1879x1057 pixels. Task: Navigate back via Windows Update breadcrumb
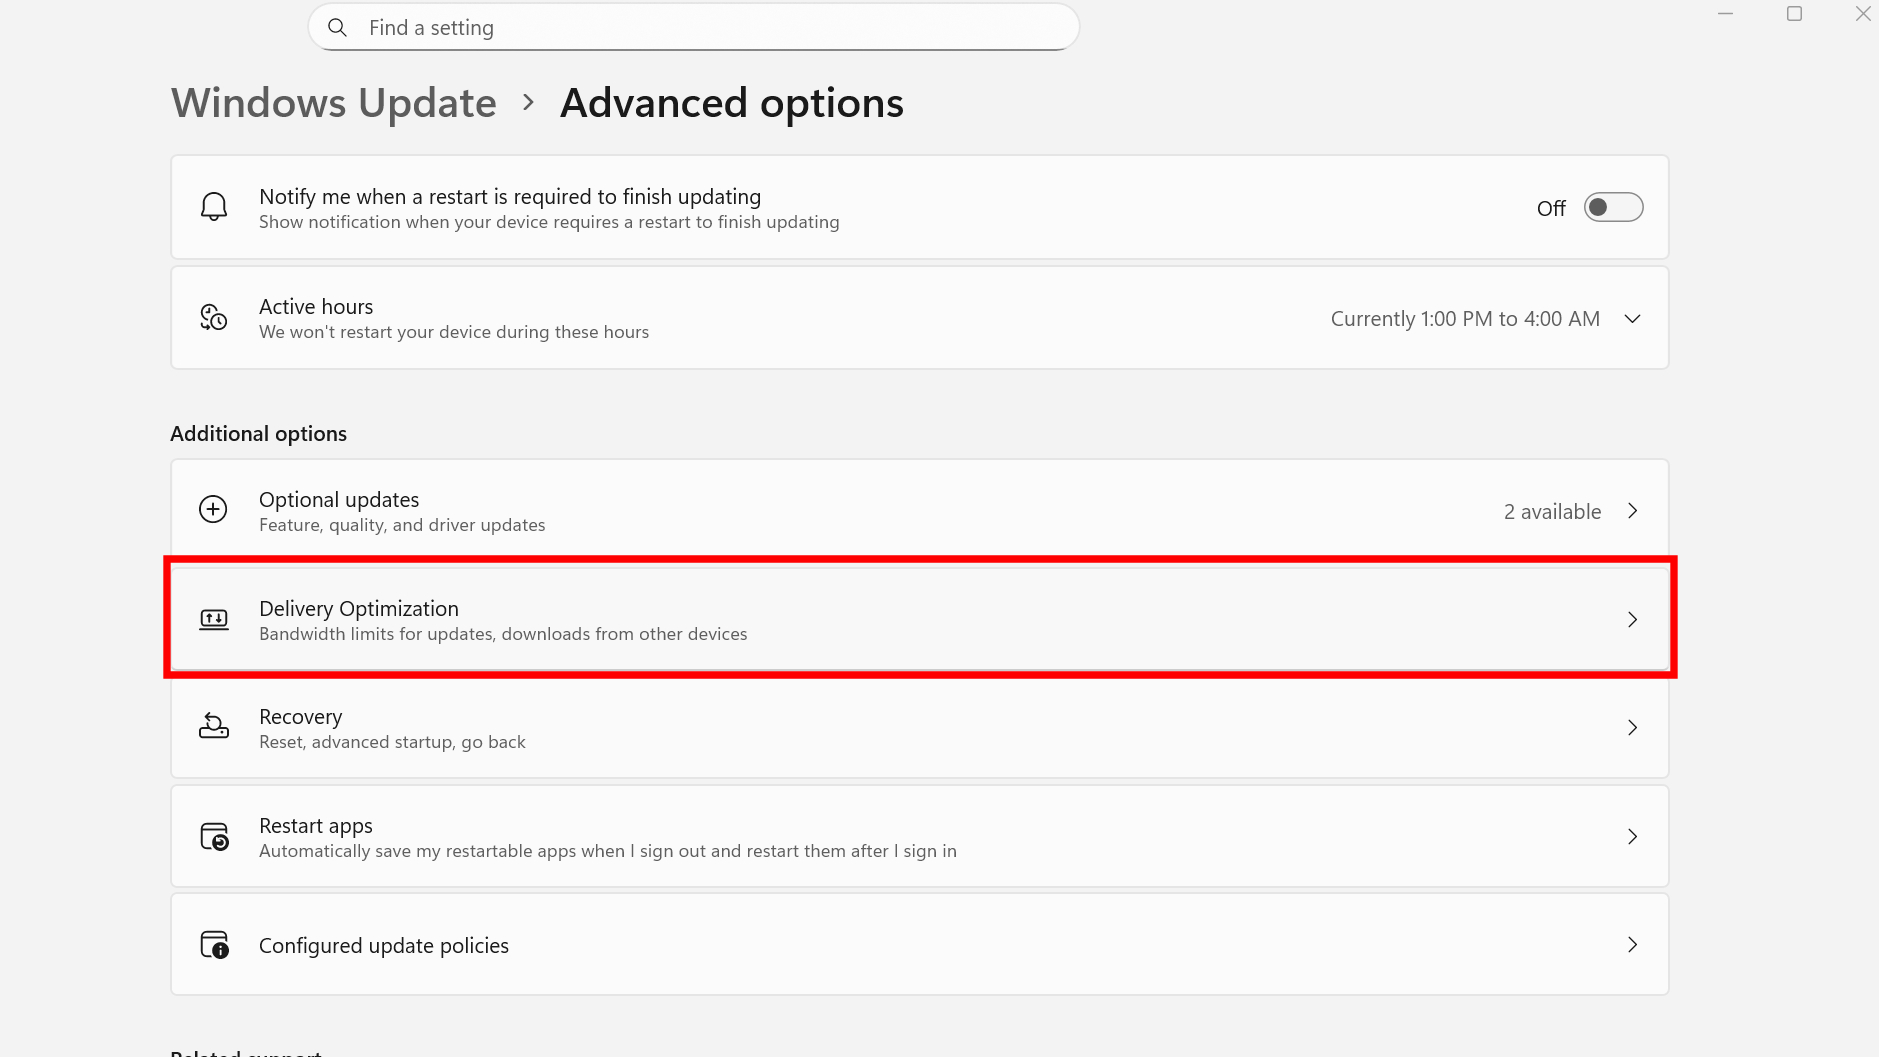333,102
